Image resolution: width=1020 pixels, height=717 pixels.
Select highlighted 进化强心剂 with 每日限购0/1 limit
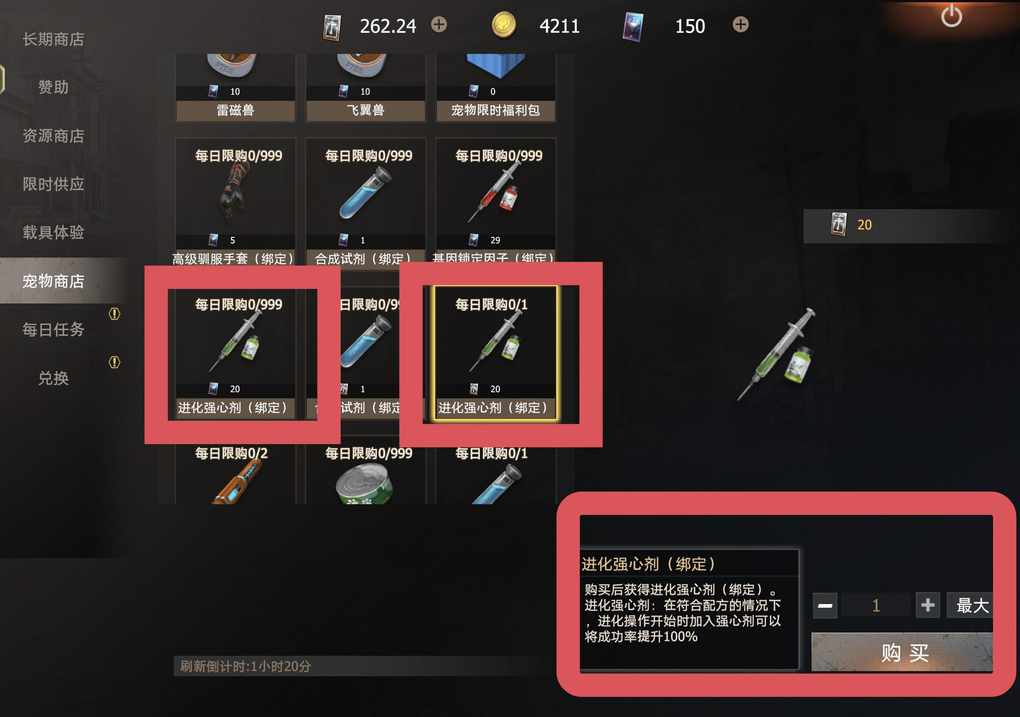click(496, 353)
